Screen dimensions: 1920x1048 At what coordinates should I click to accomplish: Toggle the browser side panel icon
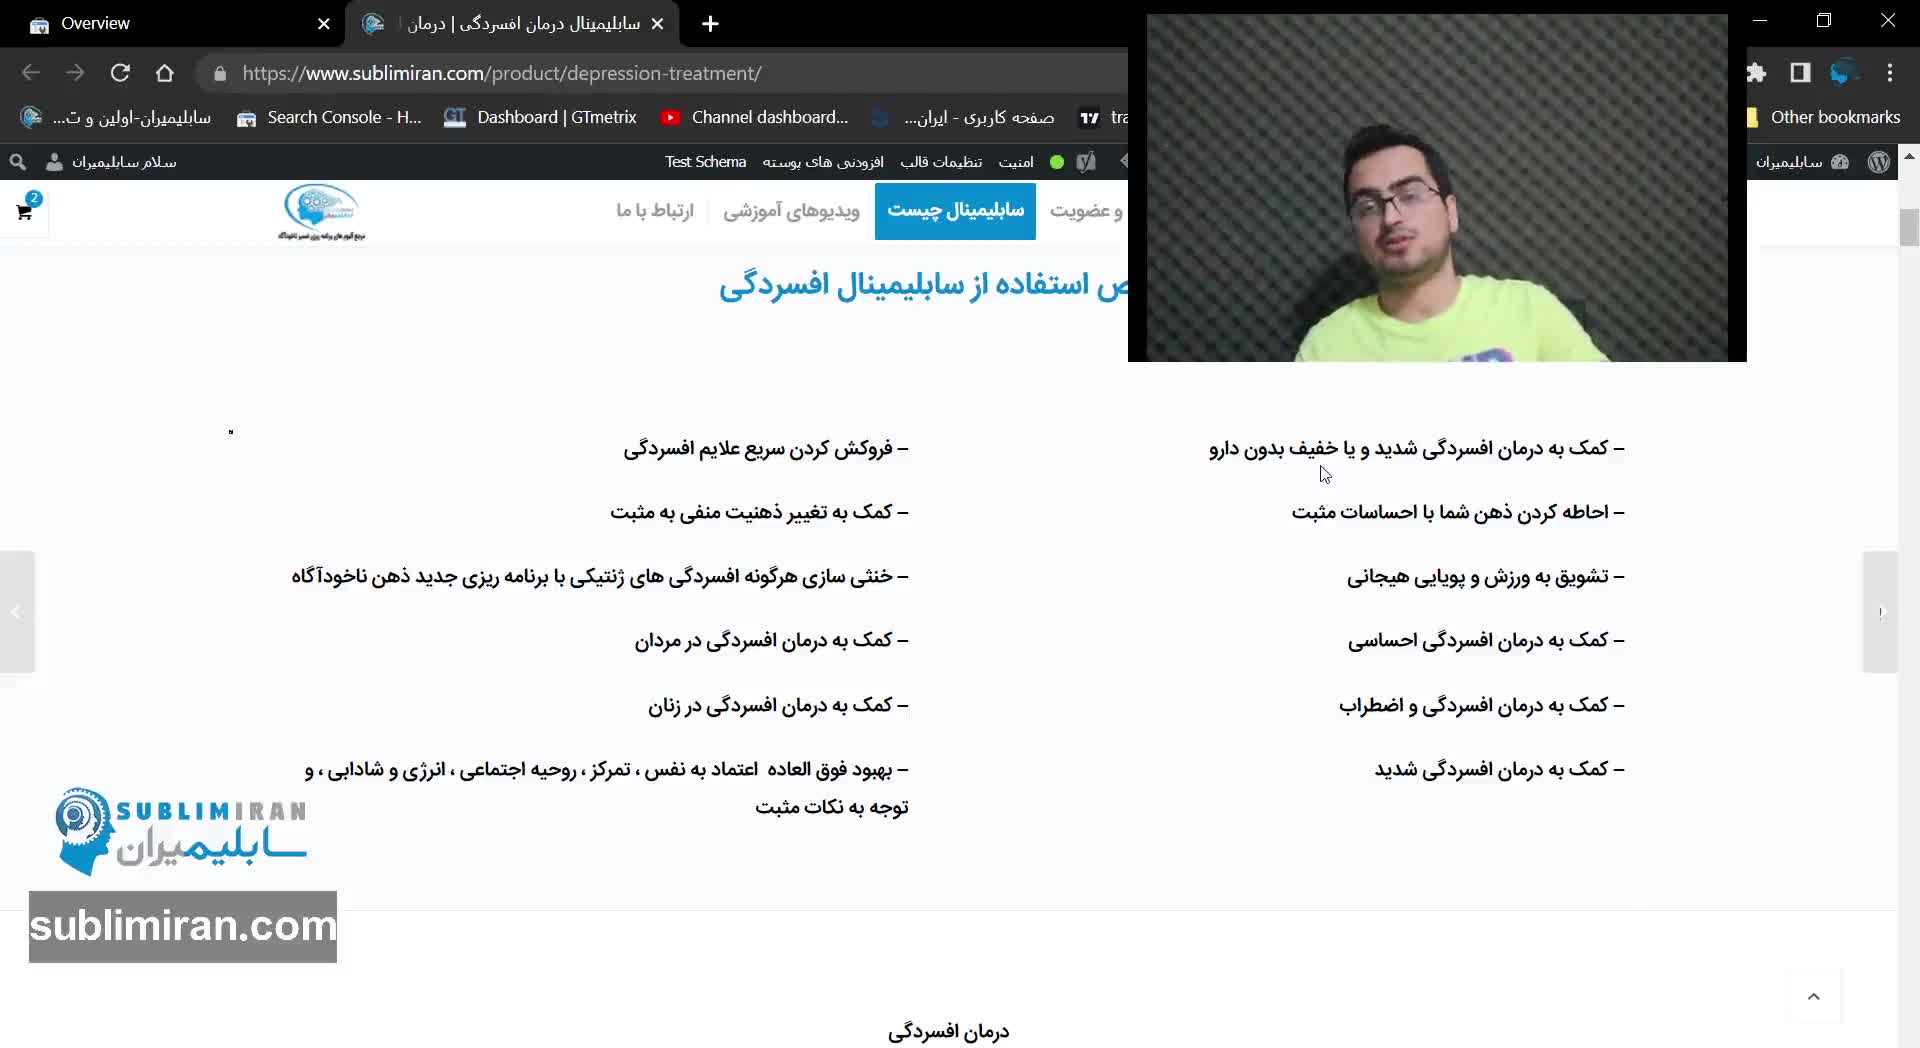(x=1800, y=73)
